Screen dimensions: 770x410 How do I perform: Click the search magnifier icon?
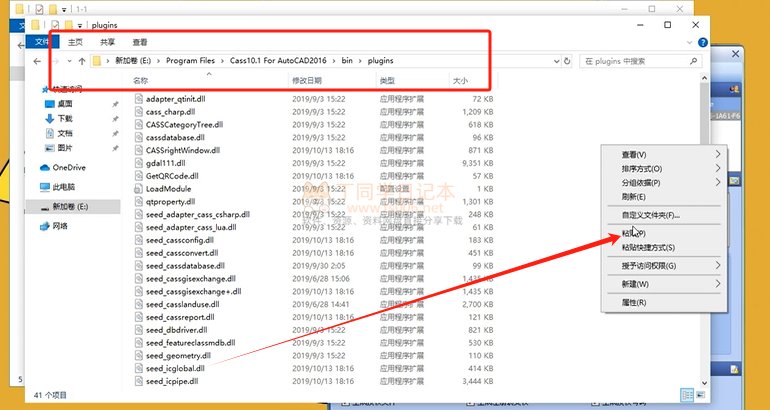[x=693, y=61]
